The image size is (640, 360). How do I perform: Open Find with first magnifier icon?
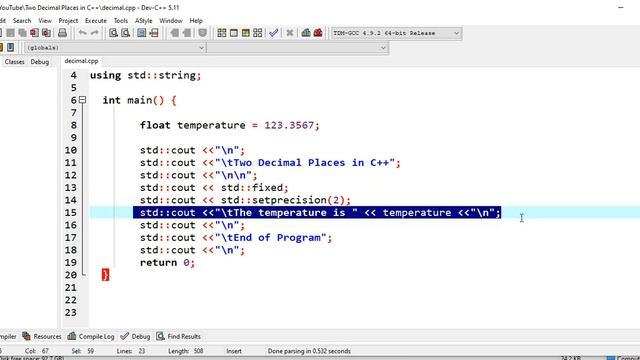[x=113, y=33]
